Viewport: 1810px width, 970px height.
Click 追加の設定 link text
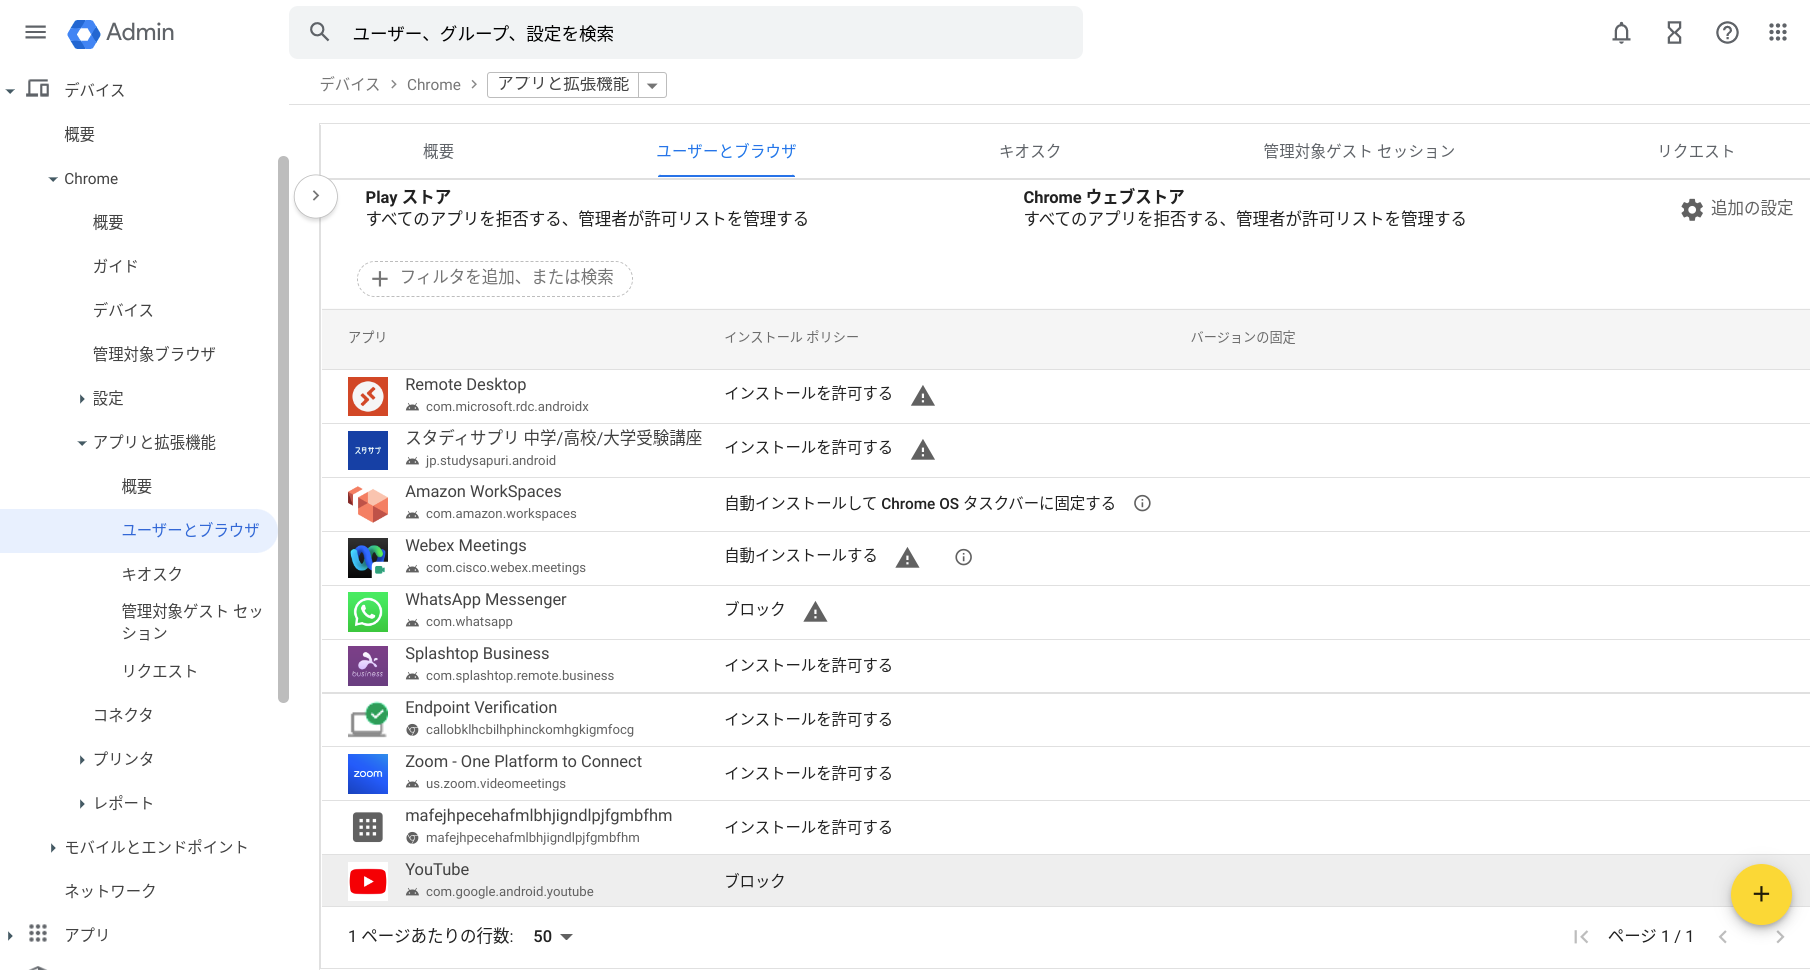(1752, 208)
